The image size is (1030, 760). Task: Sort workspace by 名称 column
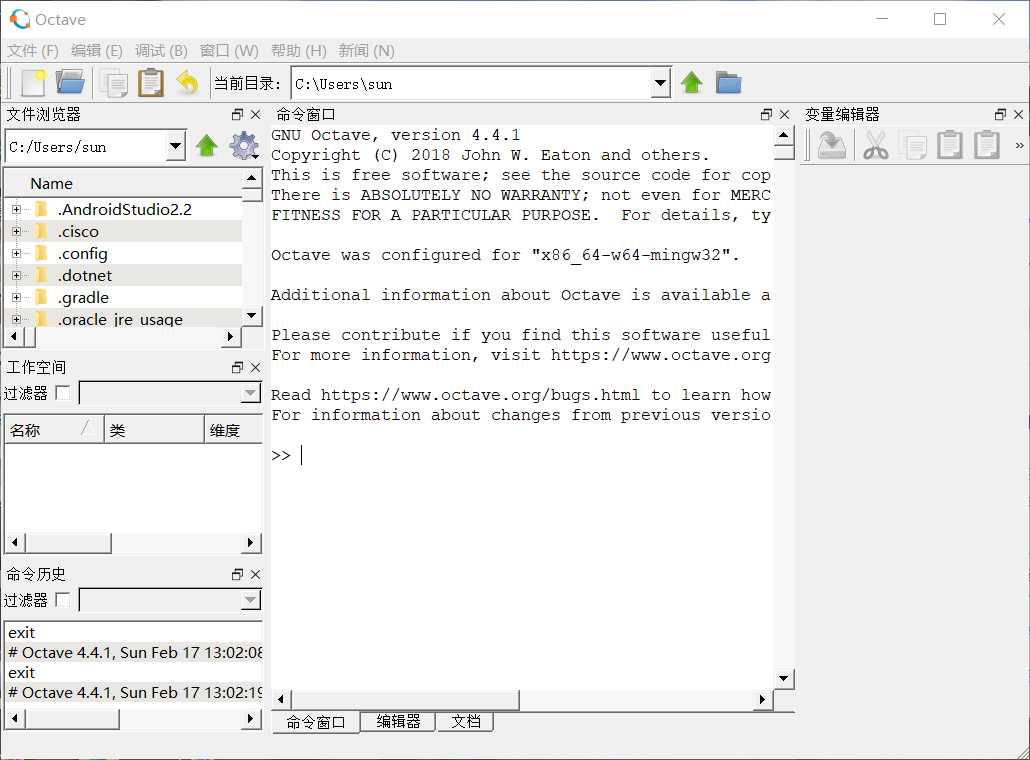[x=54, y=430]
